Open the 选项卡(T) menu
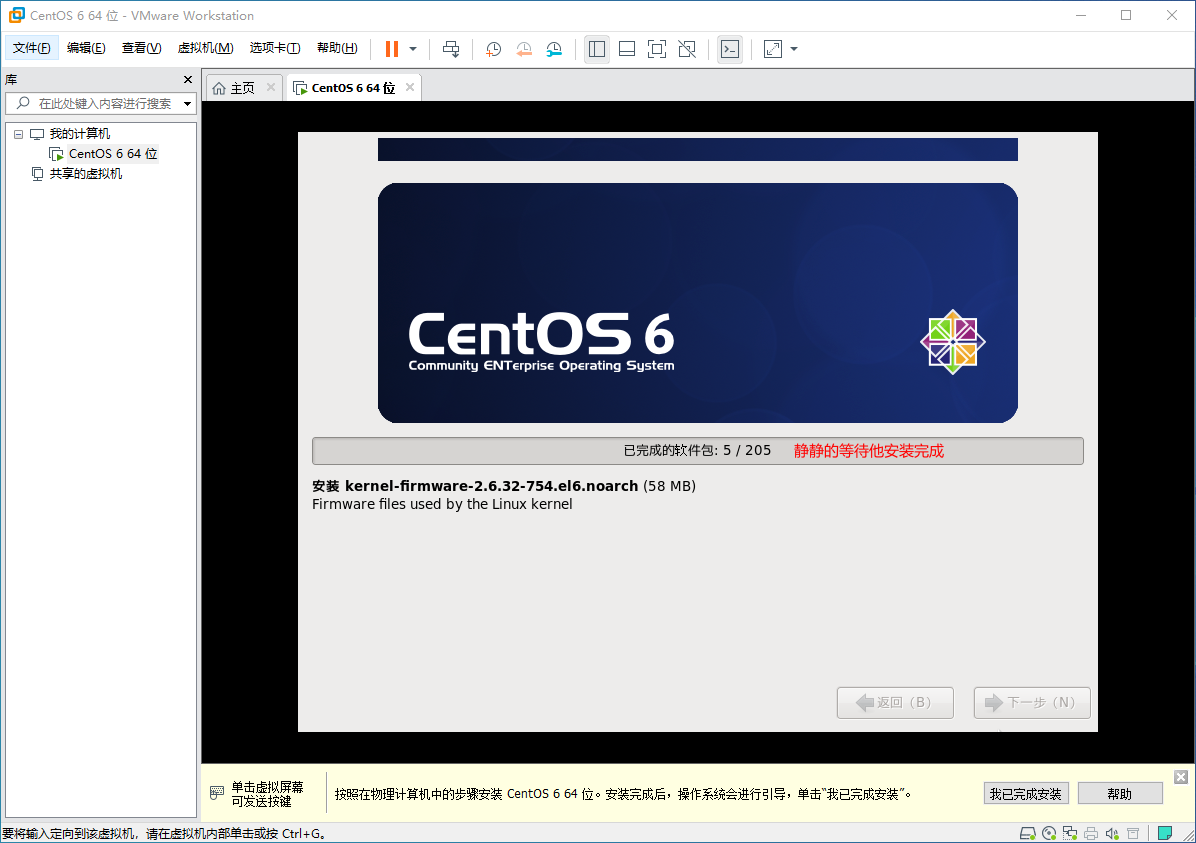Viewport: 1196px width, 843px height. [x=275, y=48]
